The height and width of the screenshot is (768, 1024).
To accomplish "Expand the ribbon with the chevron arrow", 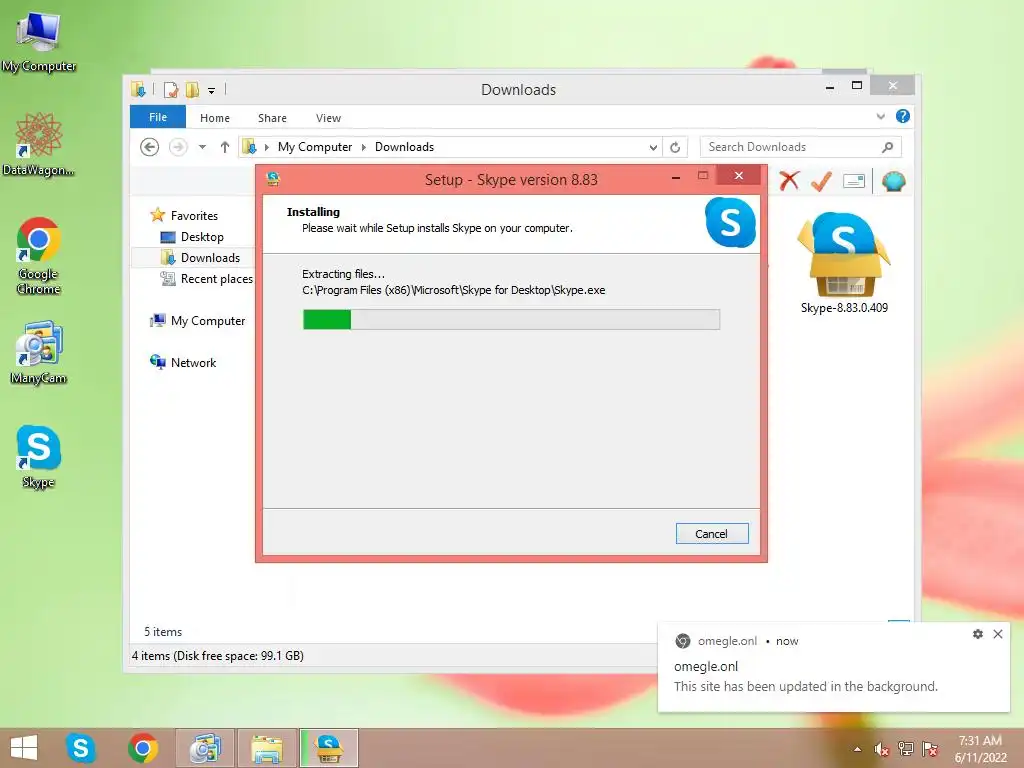I will click(880, 116).
